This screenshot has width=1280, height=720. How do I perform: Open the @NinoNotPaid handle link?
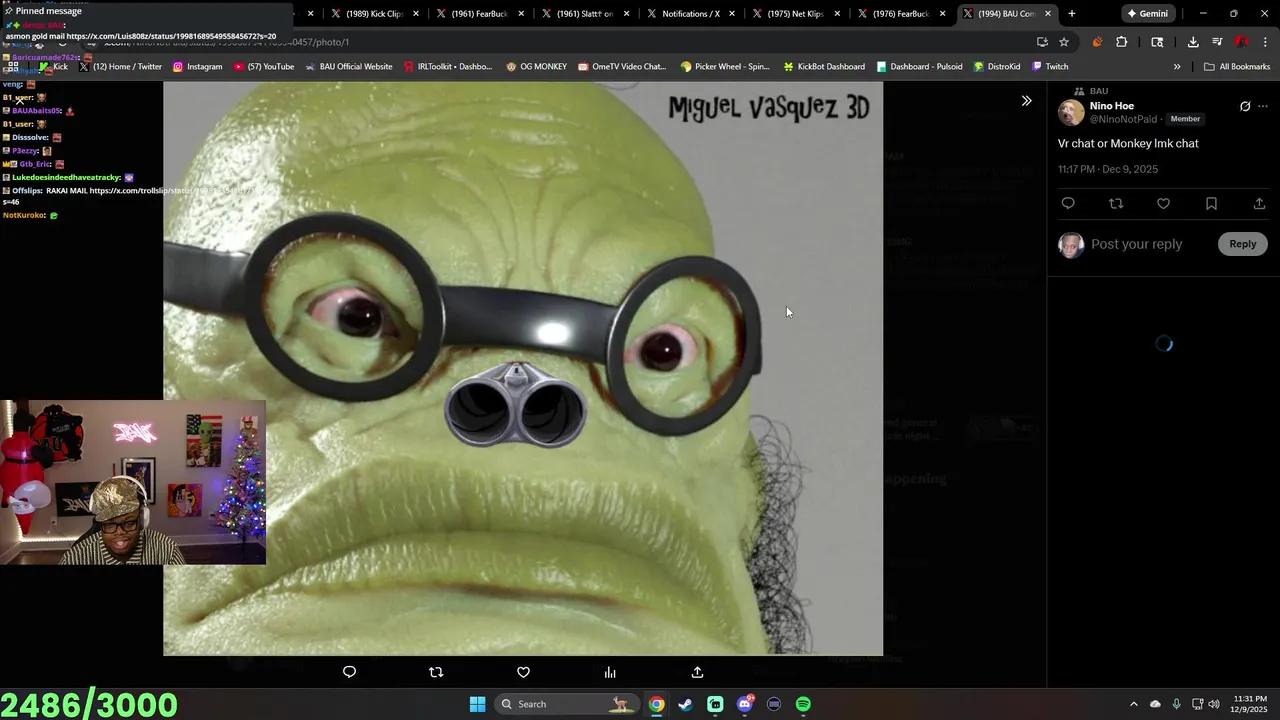pyautogui.click(x=1123, y=119)
